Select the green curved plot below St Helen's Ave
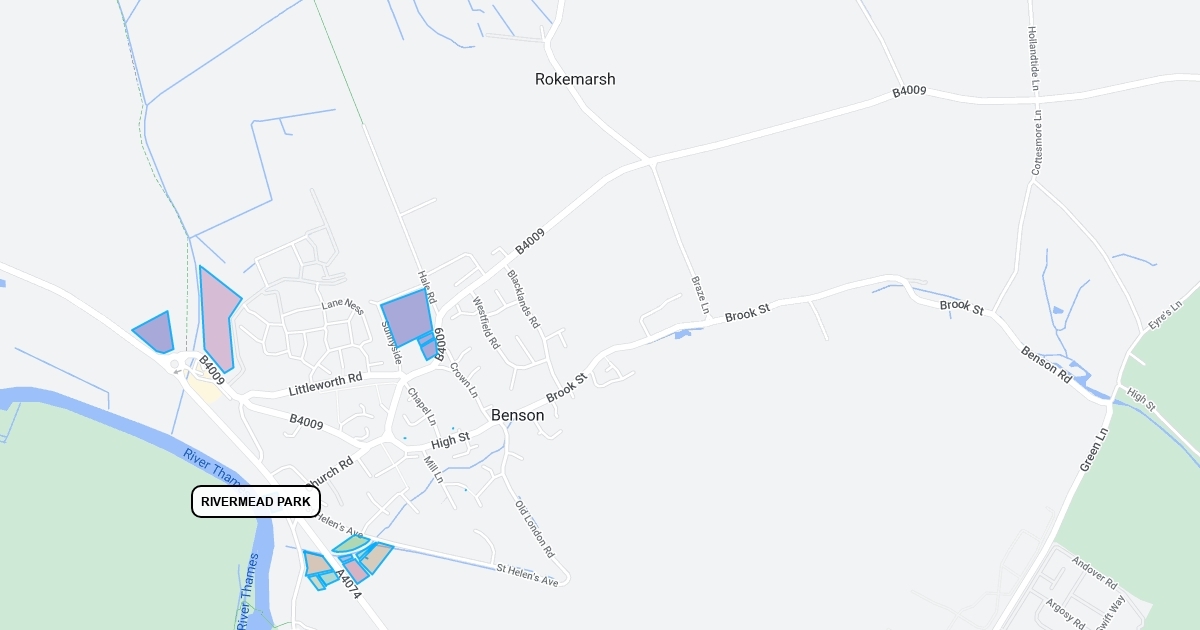Viewport: 1200px width, 630px height. [x=352, y=544]
